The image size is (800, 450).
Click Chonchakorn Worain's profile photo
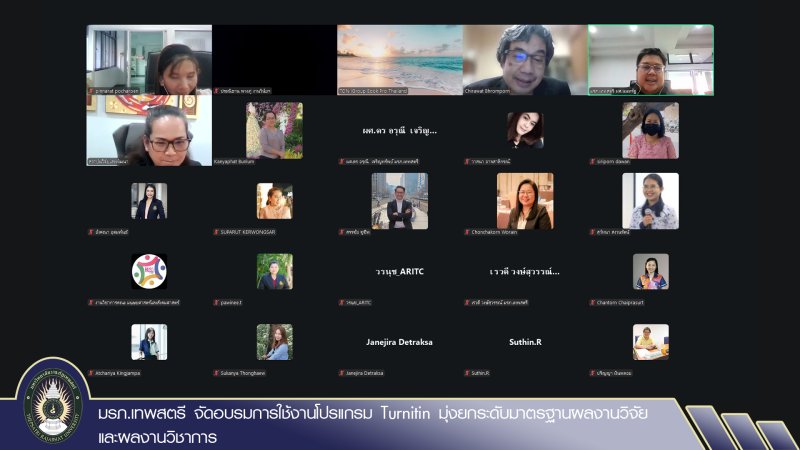coord(525,201)
